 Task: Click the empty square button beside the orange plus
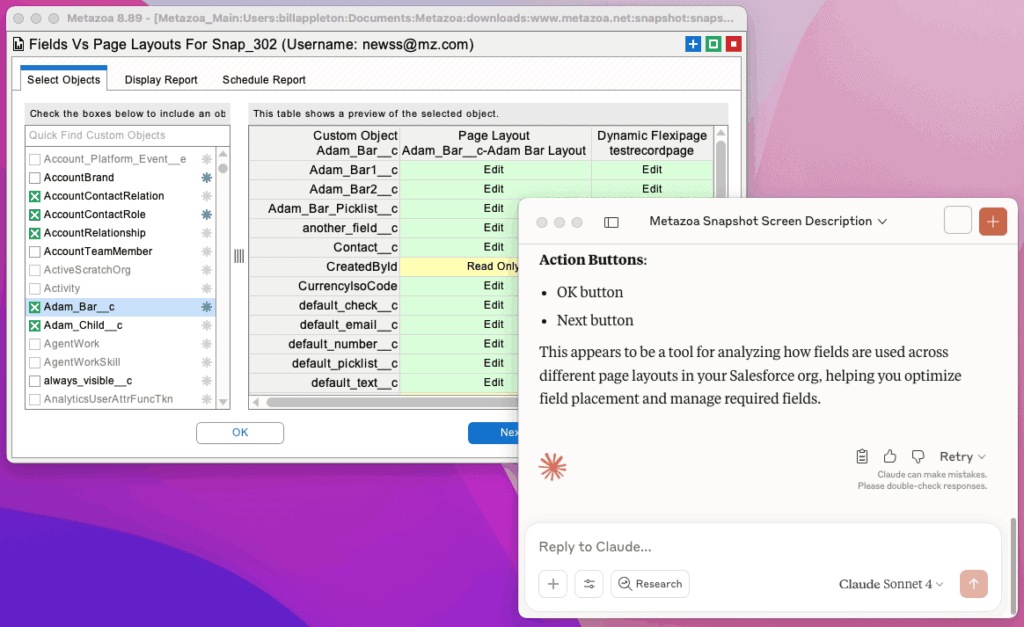click(x=957, y=221)
